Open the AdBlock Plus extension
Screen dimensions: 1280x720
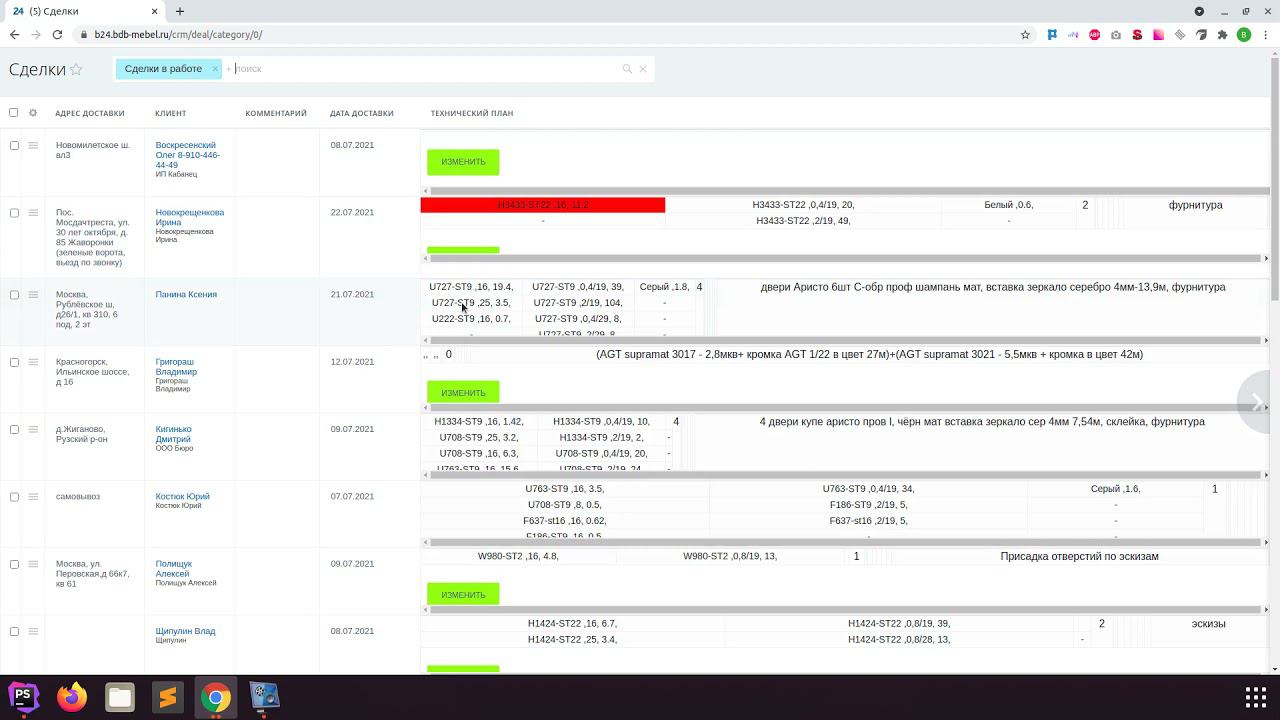pyautogui.click(x=1095, y=34)
